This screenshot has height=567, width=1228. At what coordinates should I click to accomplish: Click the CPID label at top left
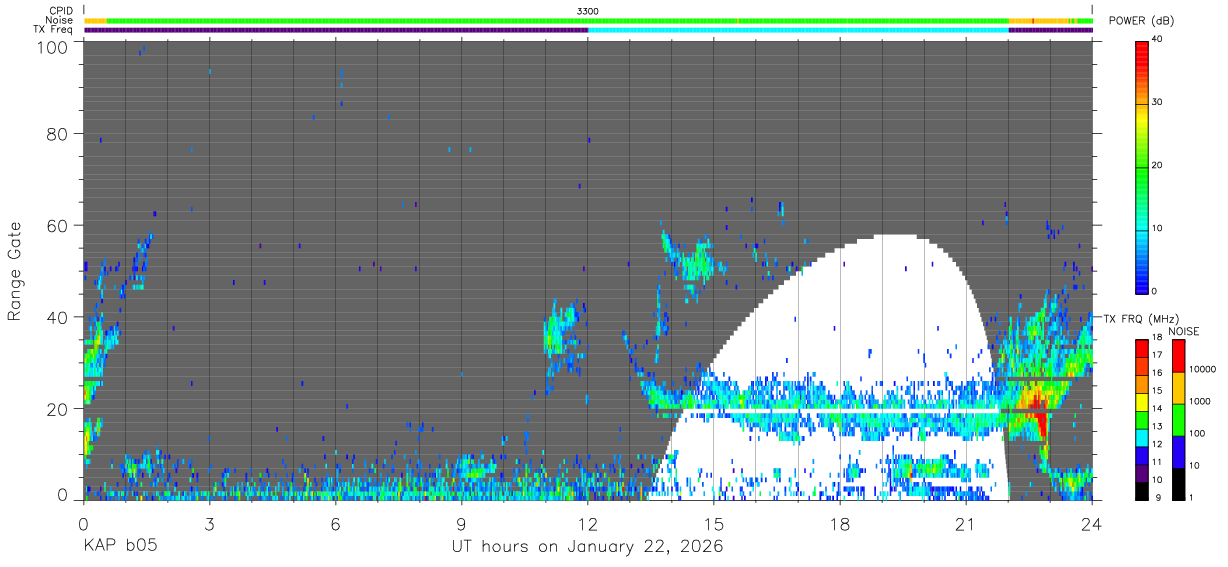[59, 10]
